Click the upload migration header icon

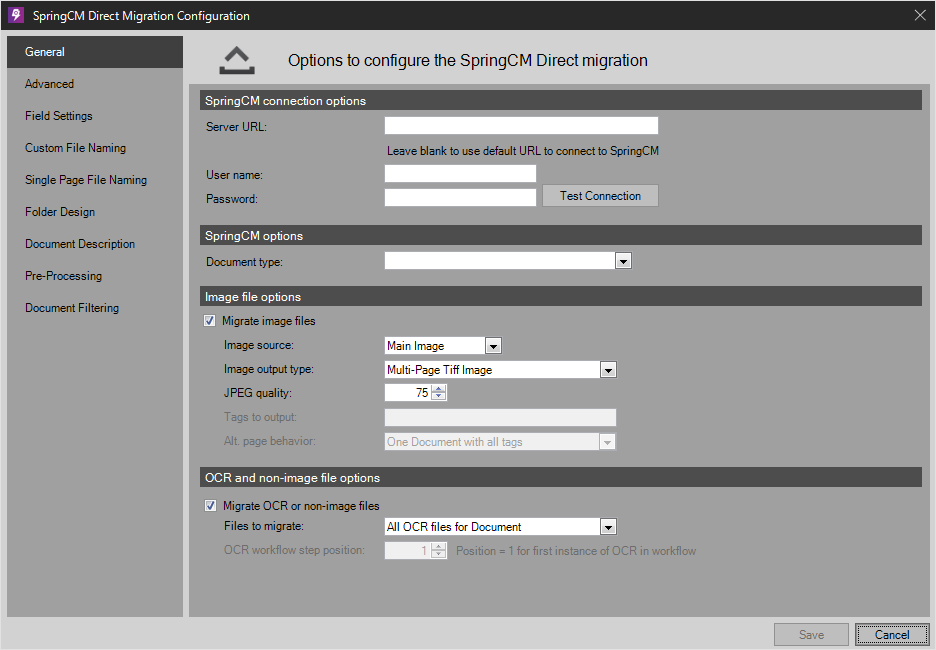(237, 60)
